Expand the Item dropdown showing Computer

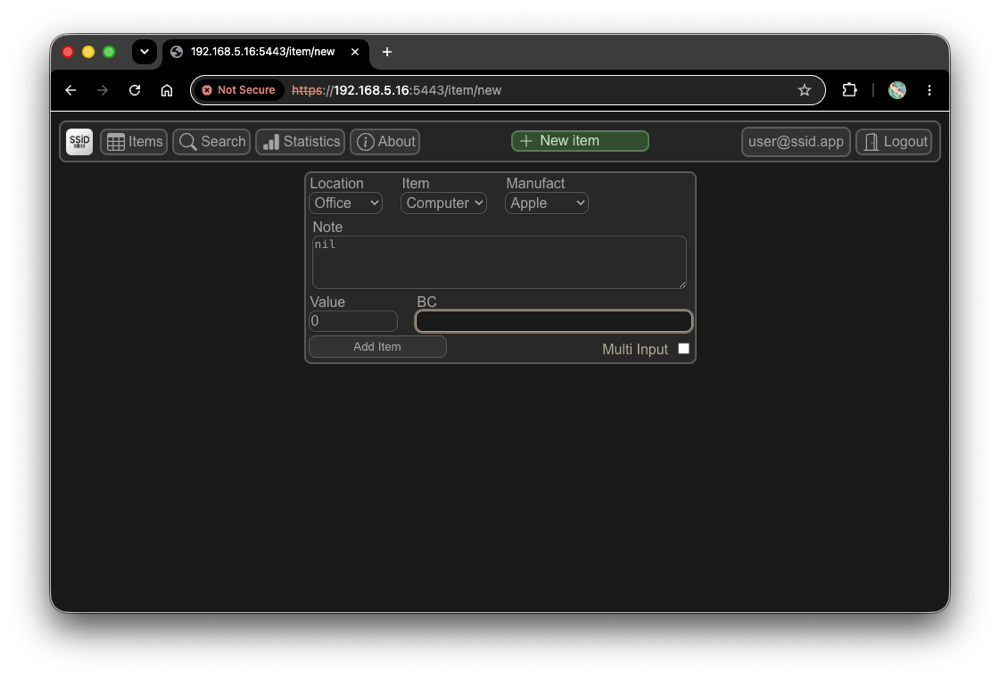pyautogui.click(x=444, y=203)
